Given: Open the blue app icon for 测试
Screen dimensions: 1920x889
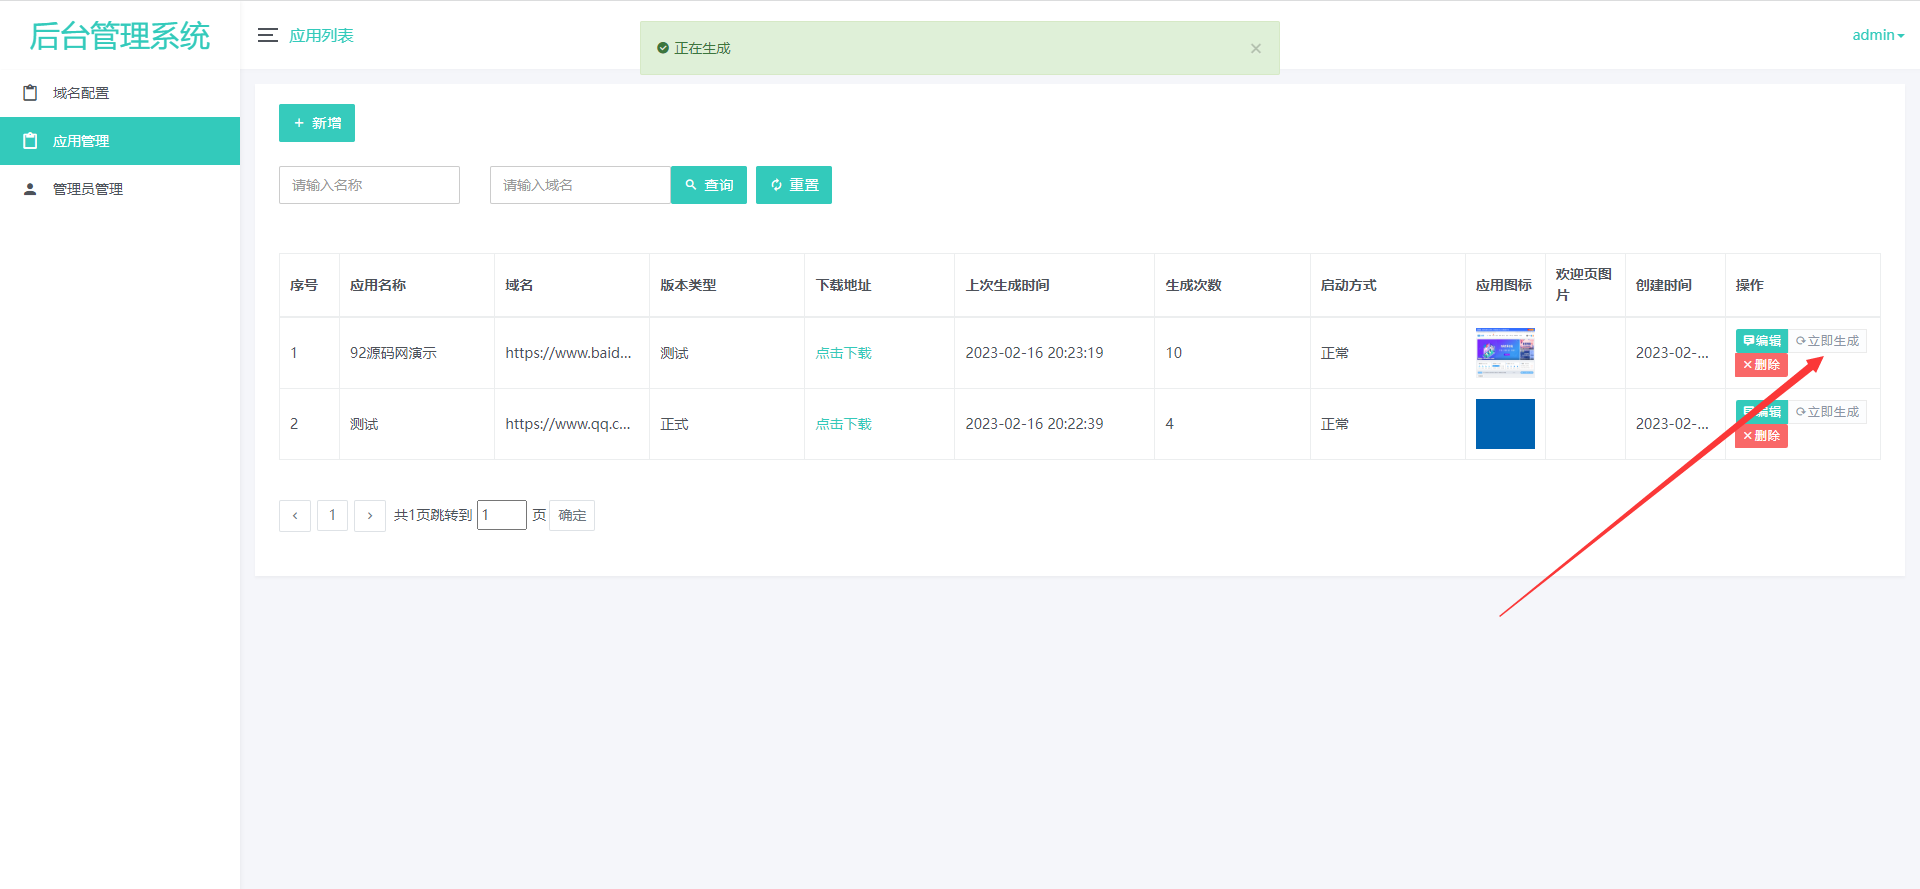Looking at the screenshot, I should (x=1505, y=424).
